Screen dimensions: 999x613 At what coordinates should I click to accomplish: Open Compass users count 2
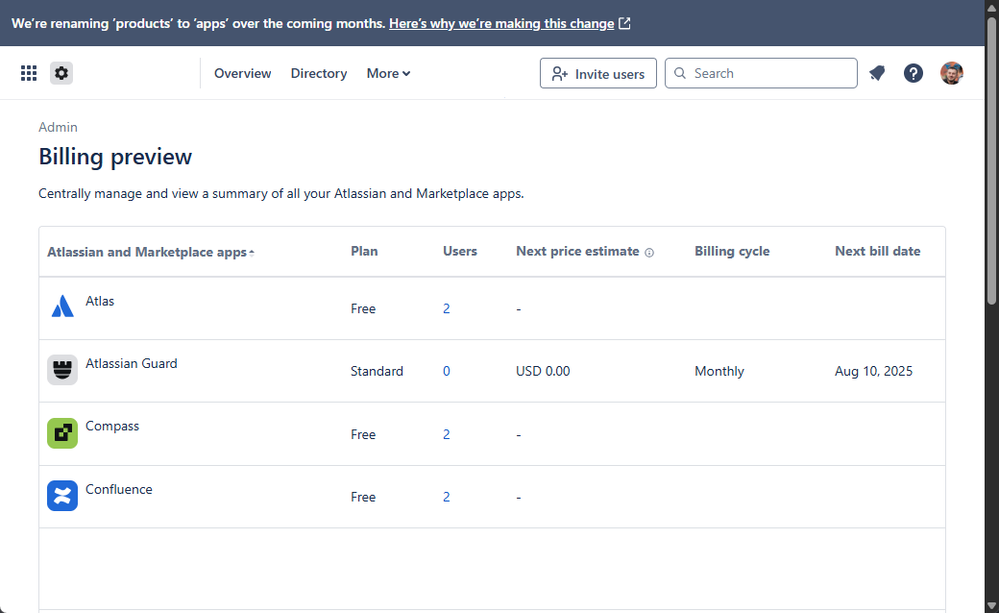tap(447, 434)
